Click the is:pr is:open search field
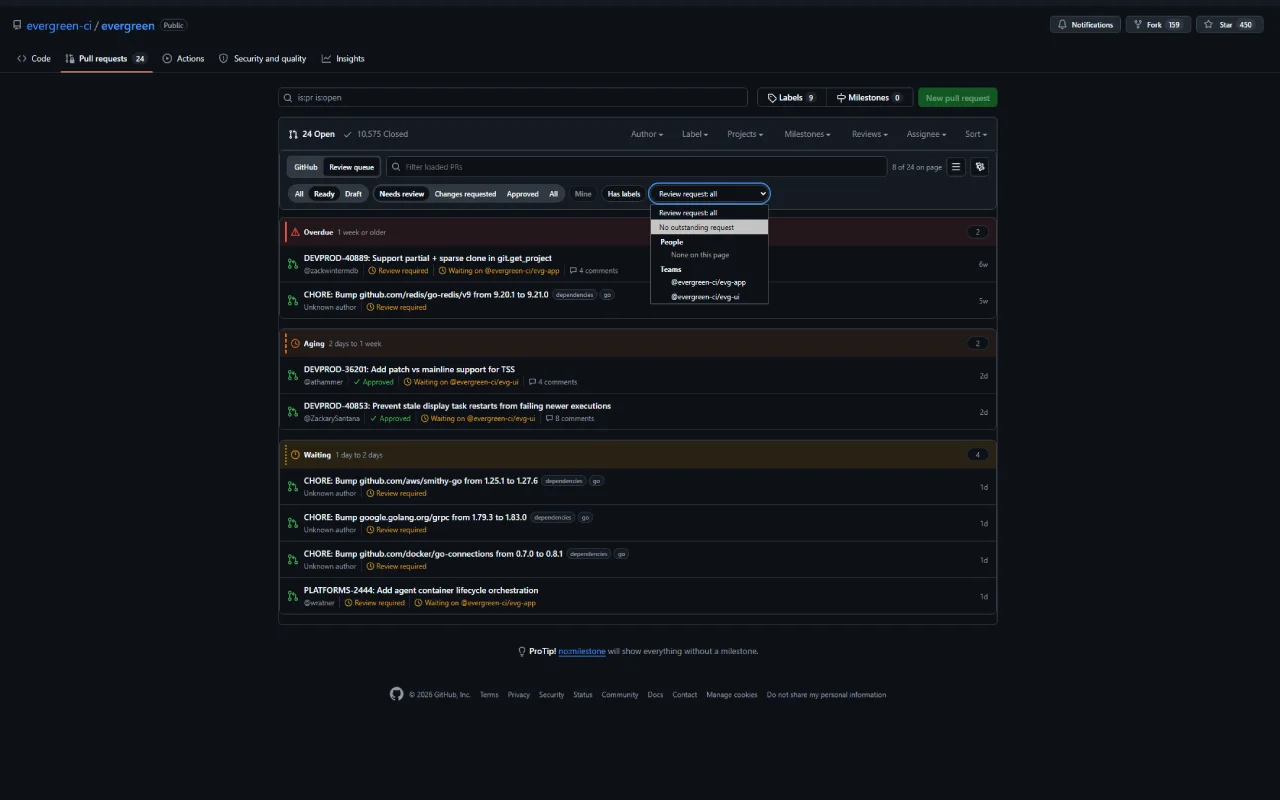 [x=513, y=98]
